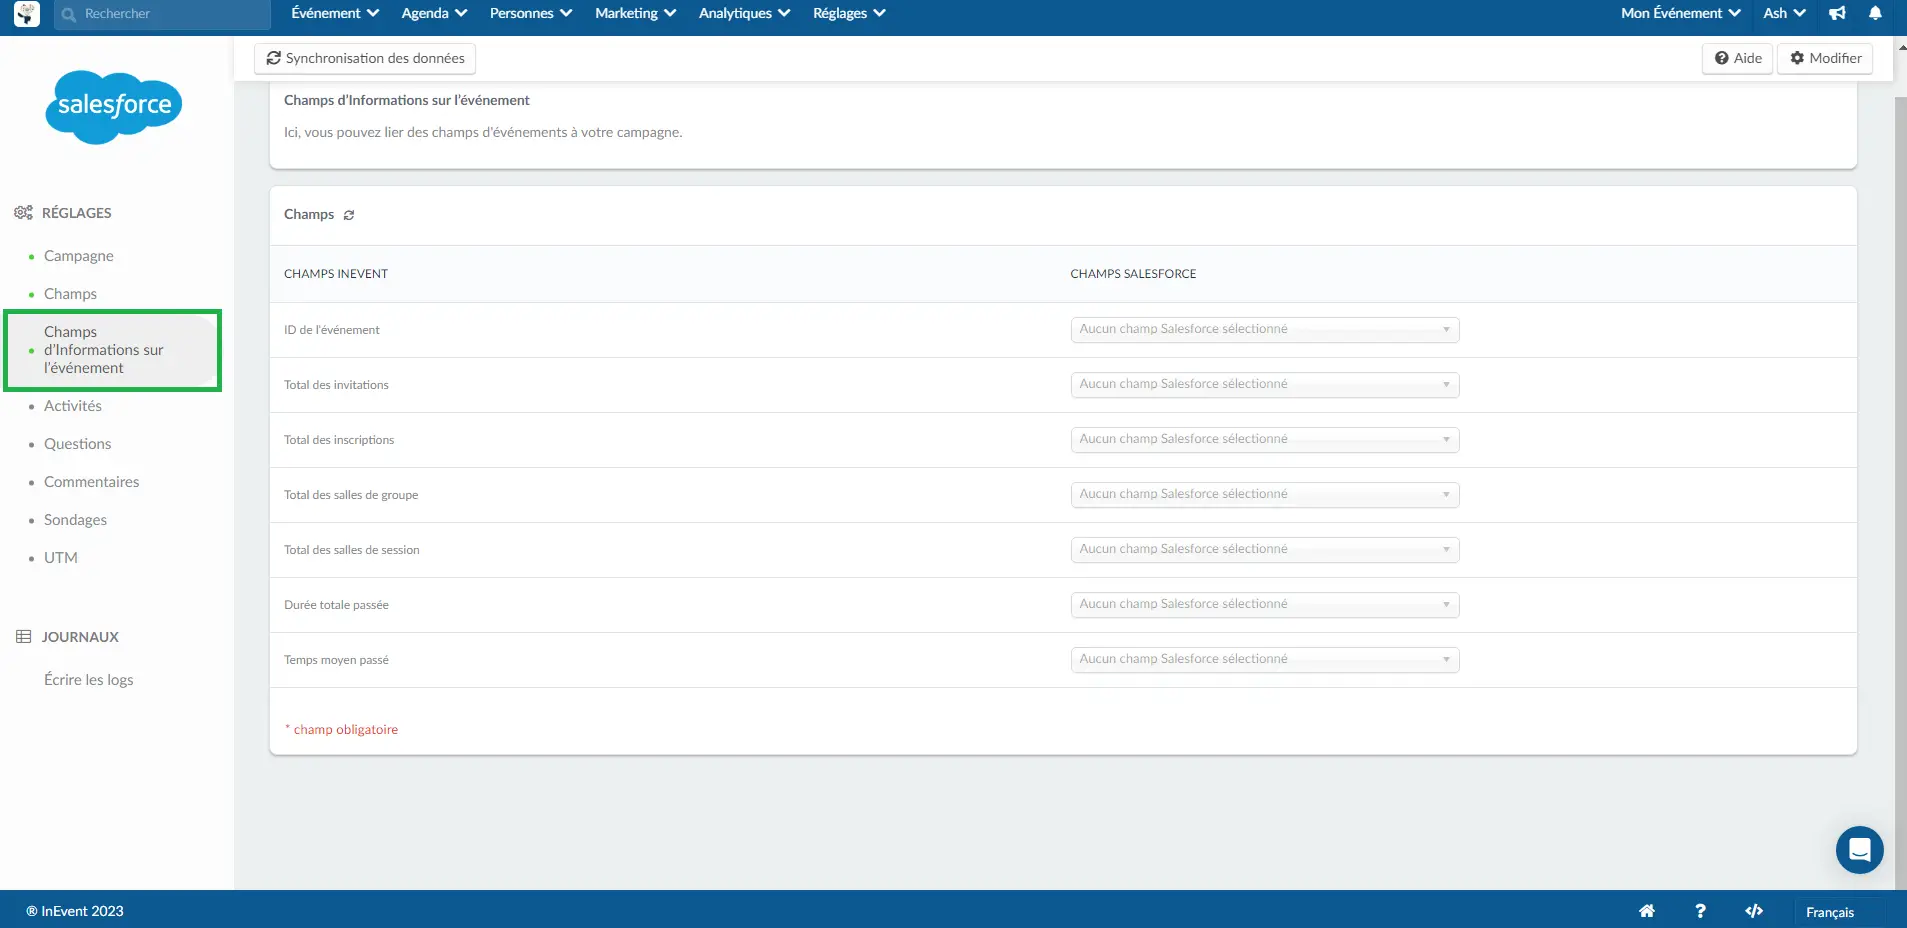Open Temps moyen passé Salesforce field dropdown
The height and width of the screenshot is (928, 1907).
[1265, 660]
